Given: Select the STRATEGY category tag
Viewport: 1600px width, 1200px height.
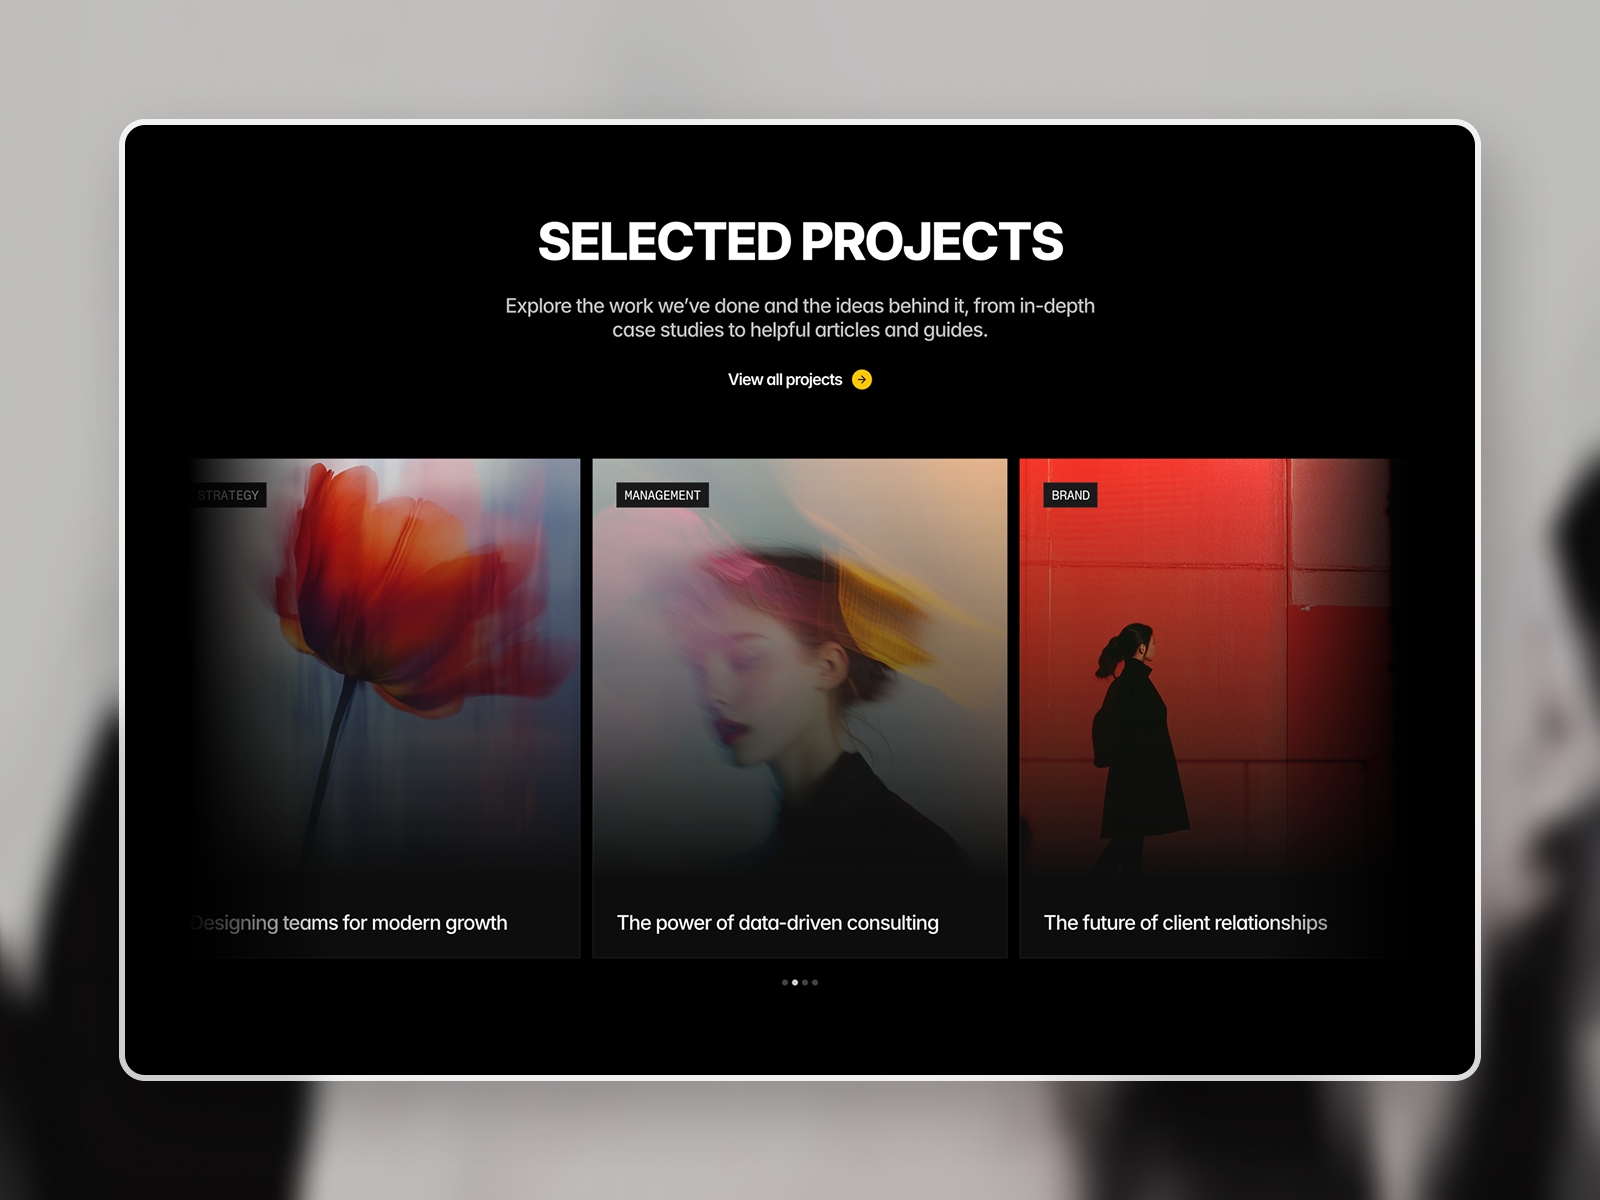Looking at the screenshot, I should [x=228, y=495].
